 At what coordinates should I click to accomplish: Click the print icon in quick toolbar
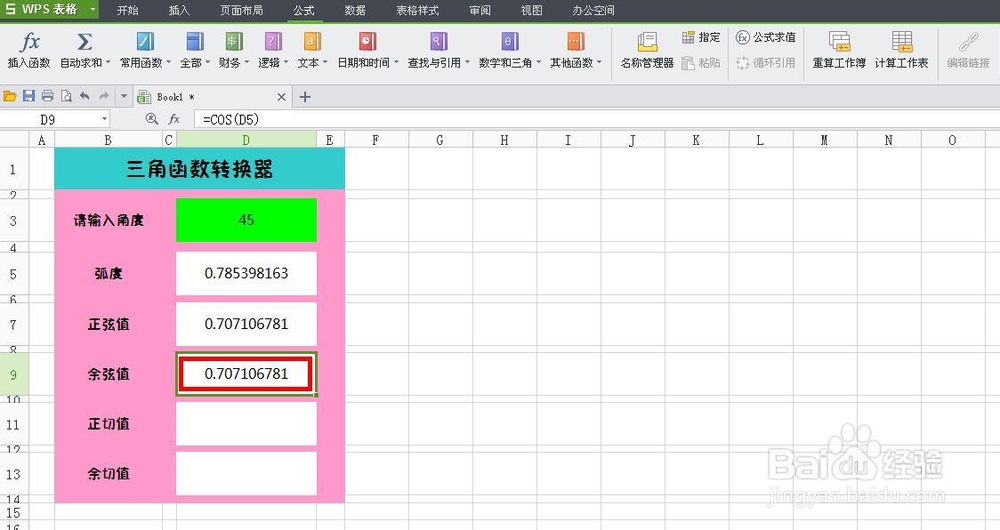(x=47, y=96)
